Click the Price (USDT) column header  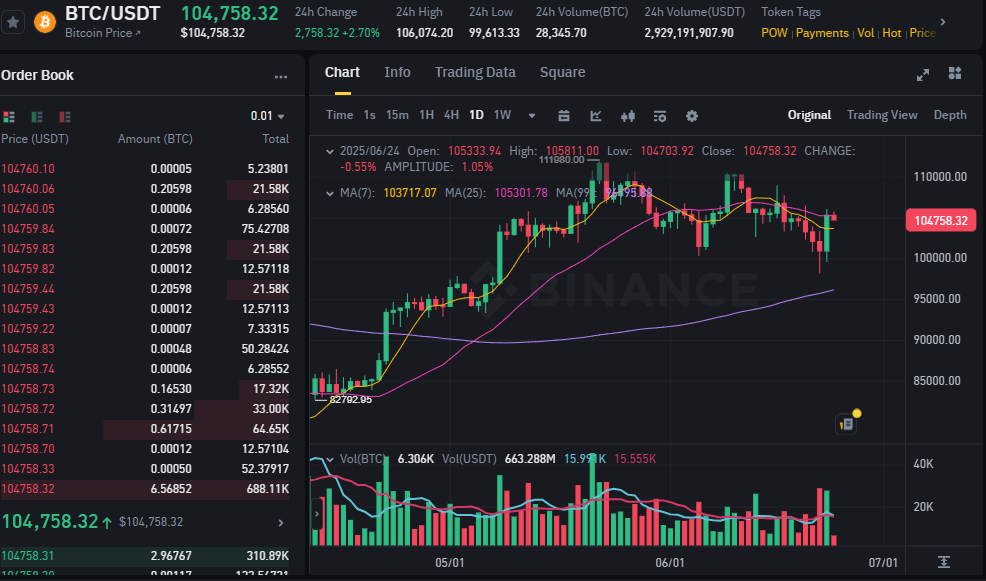click(x=35, y=139)
